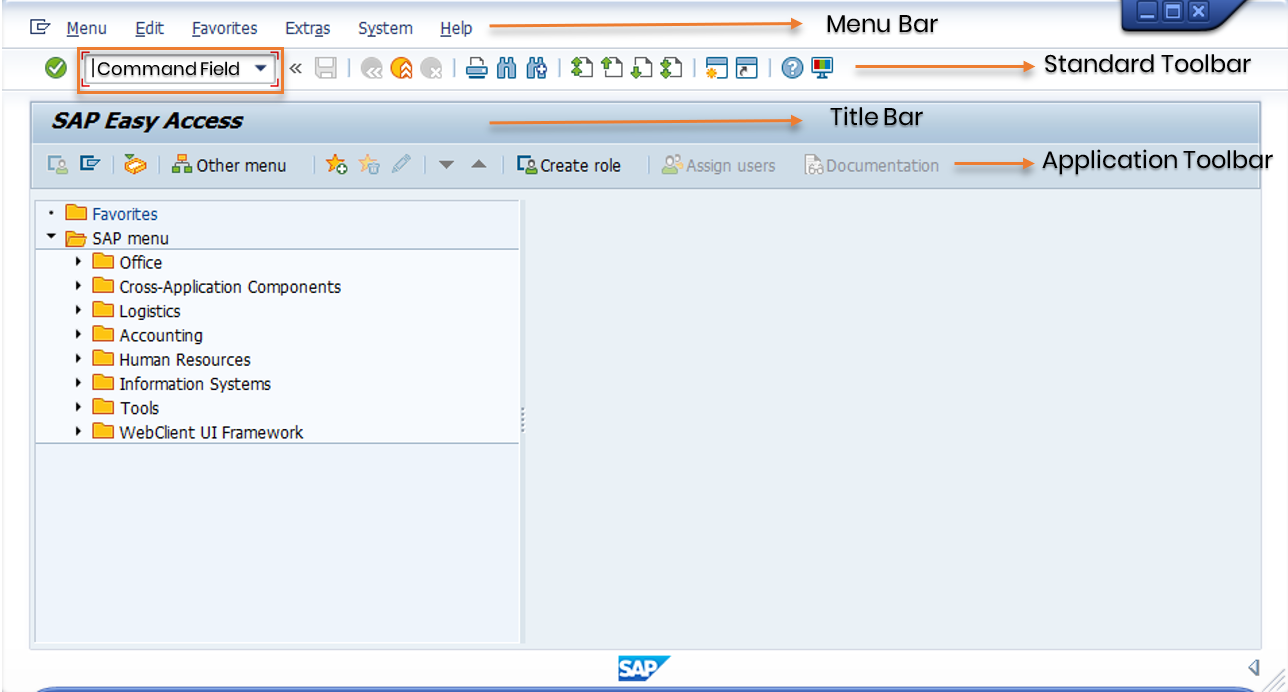Click the Assign users button
Screen dimensions: 1288x692
click(x=718, y=165)
